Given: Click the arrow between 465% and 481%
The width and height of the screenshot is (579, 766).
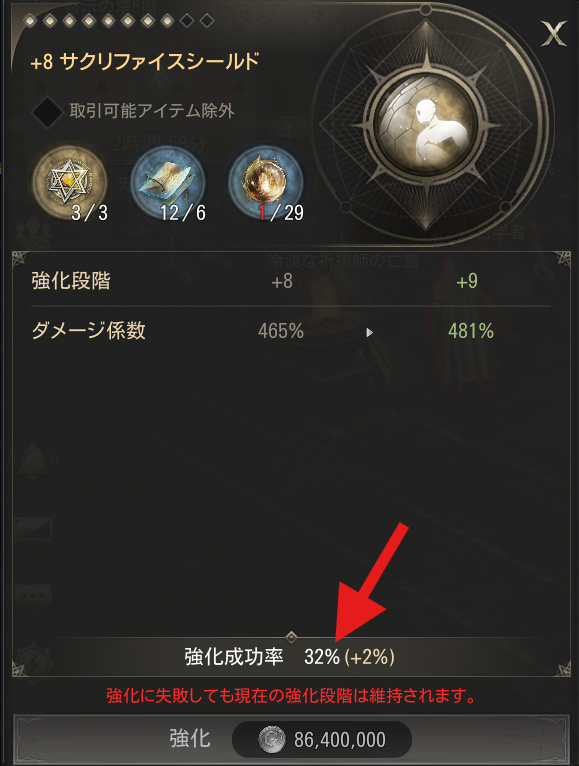Looking at the screenshot, I should tap(370, 332).
